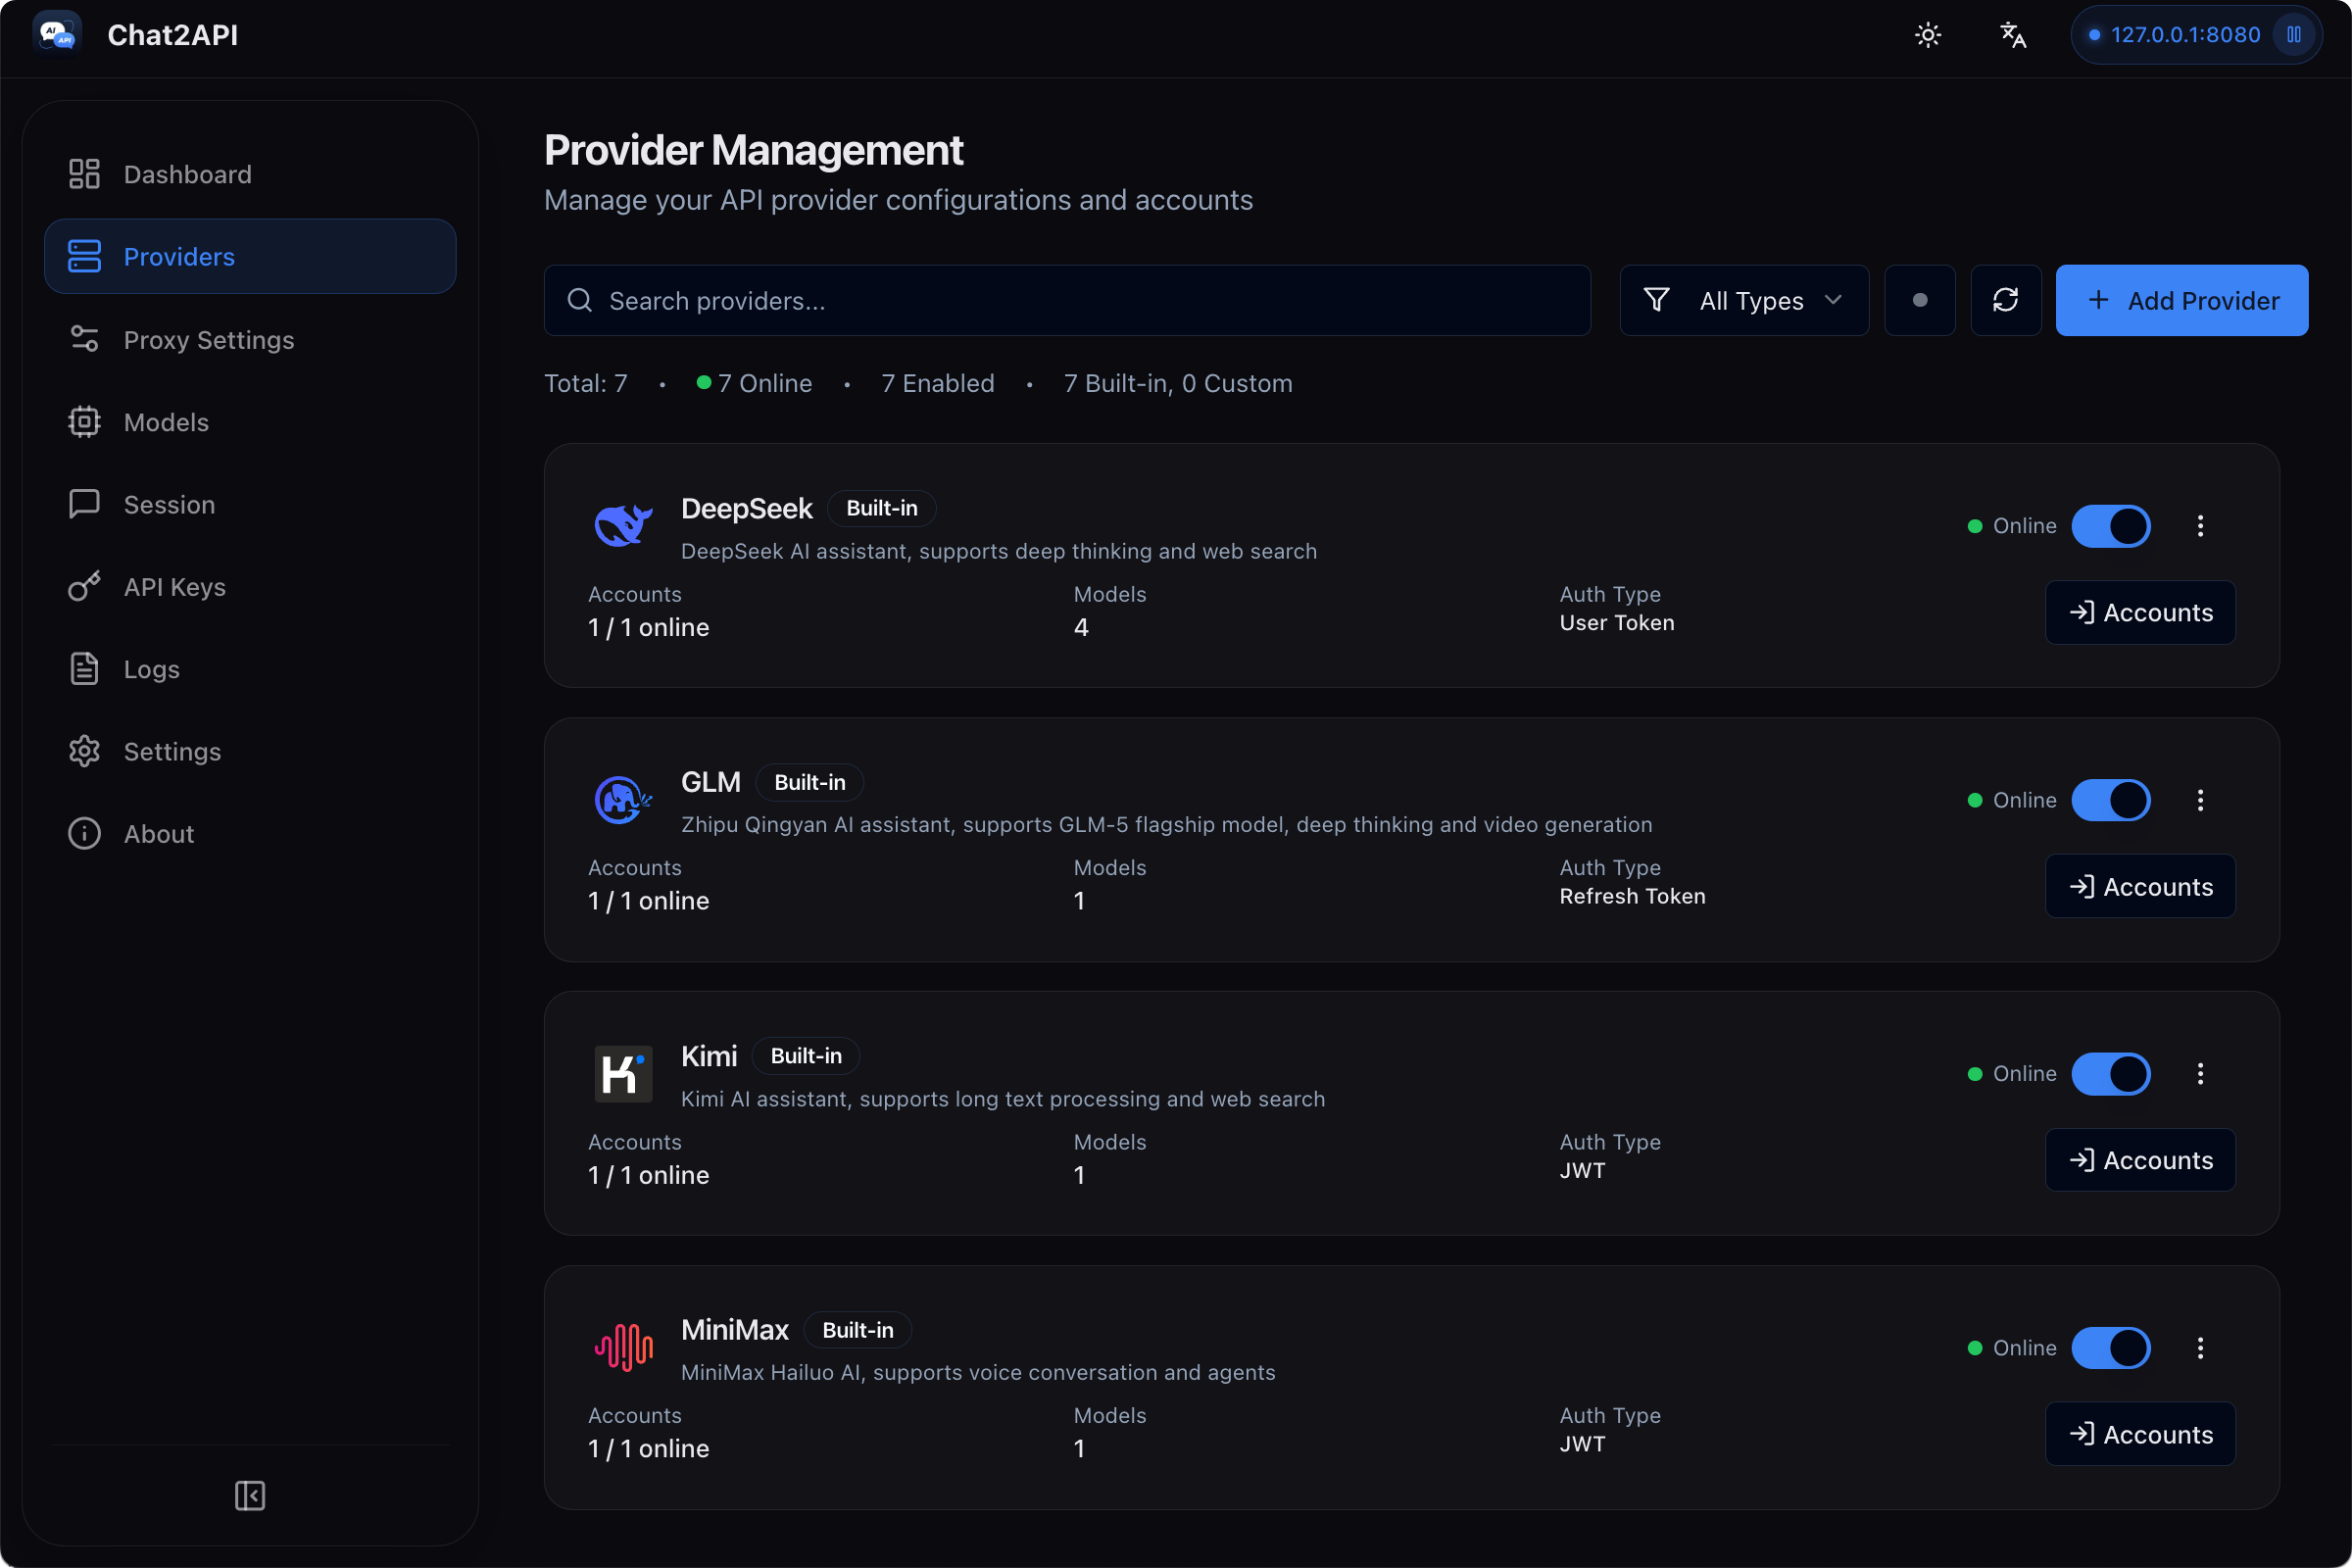Click the Built-in badge next to GLM
Viewport: 2352px width, 1568px height.
pos(810,782)
